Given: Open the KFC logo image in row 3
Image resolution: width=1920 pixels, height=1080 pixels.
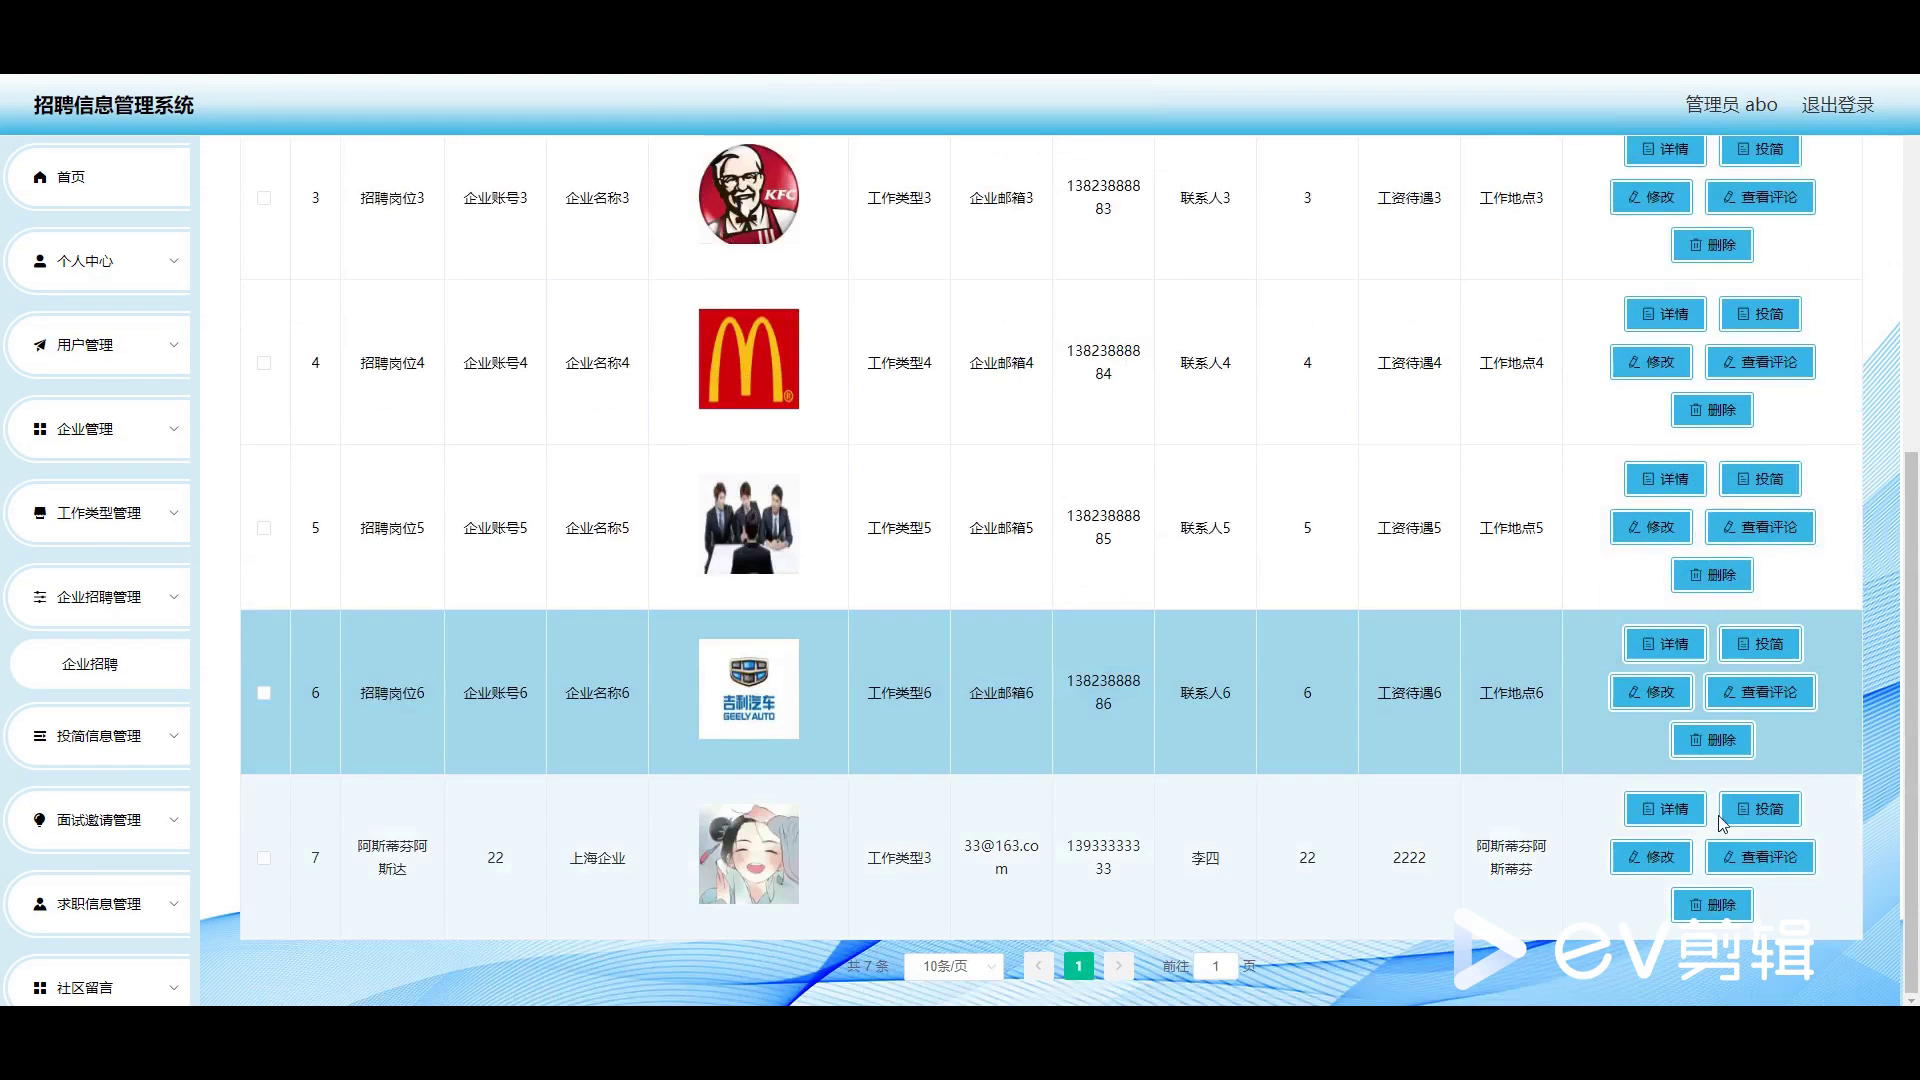Looking at the screenshot, I should click(x=749, y=194).
